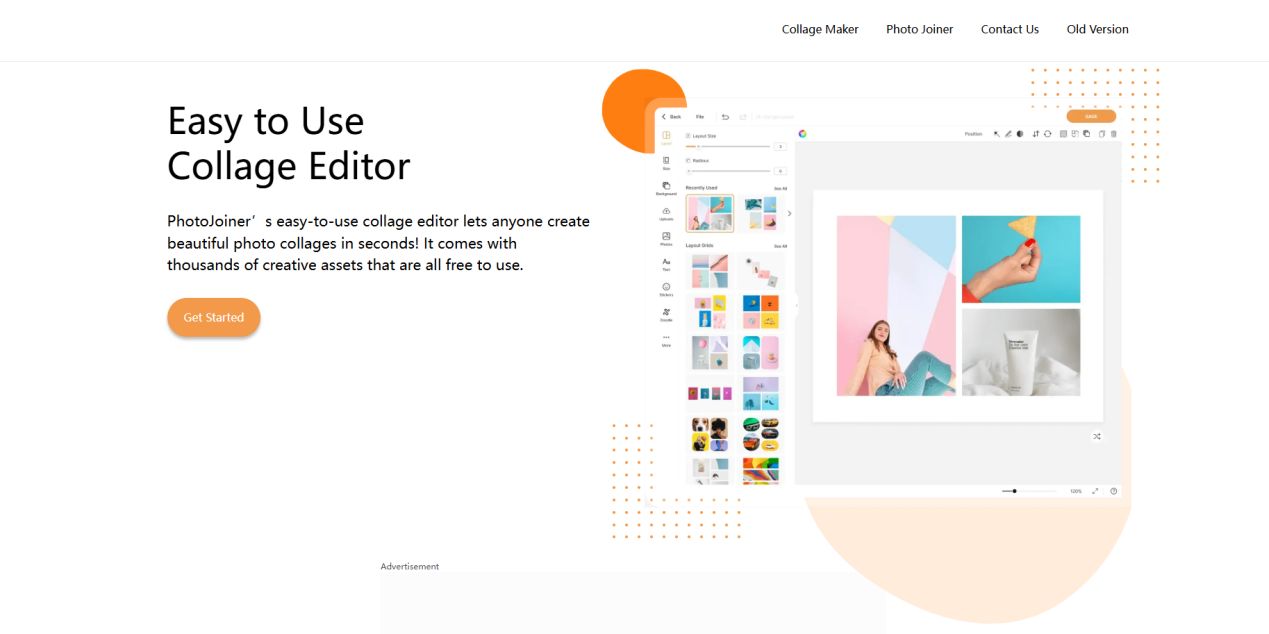Select the four-in-a-row strip layout thumbnail
This screenshot has width=1269, height=634.
(x=710, y=393)
